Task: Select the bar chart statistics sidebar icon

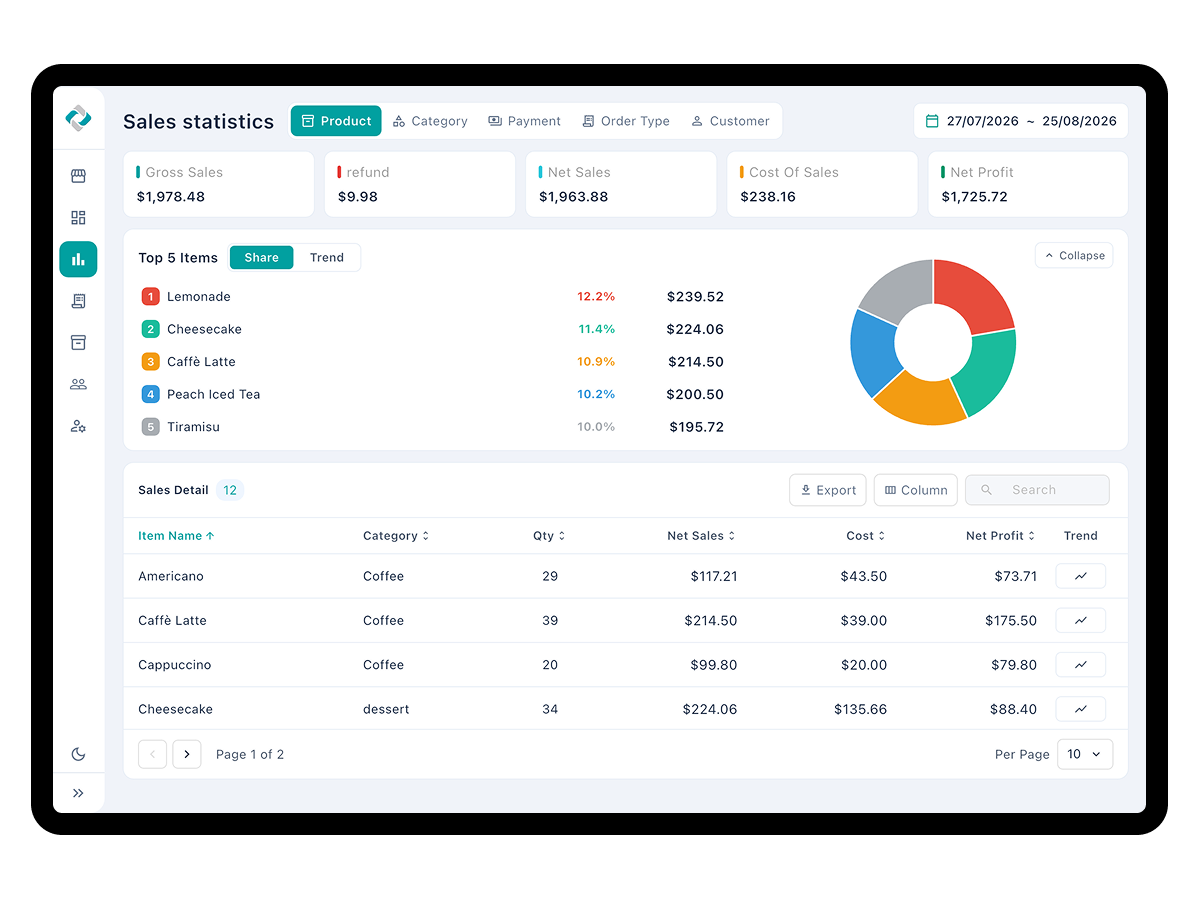Action: pyautogui.click(x=78, y=259)
